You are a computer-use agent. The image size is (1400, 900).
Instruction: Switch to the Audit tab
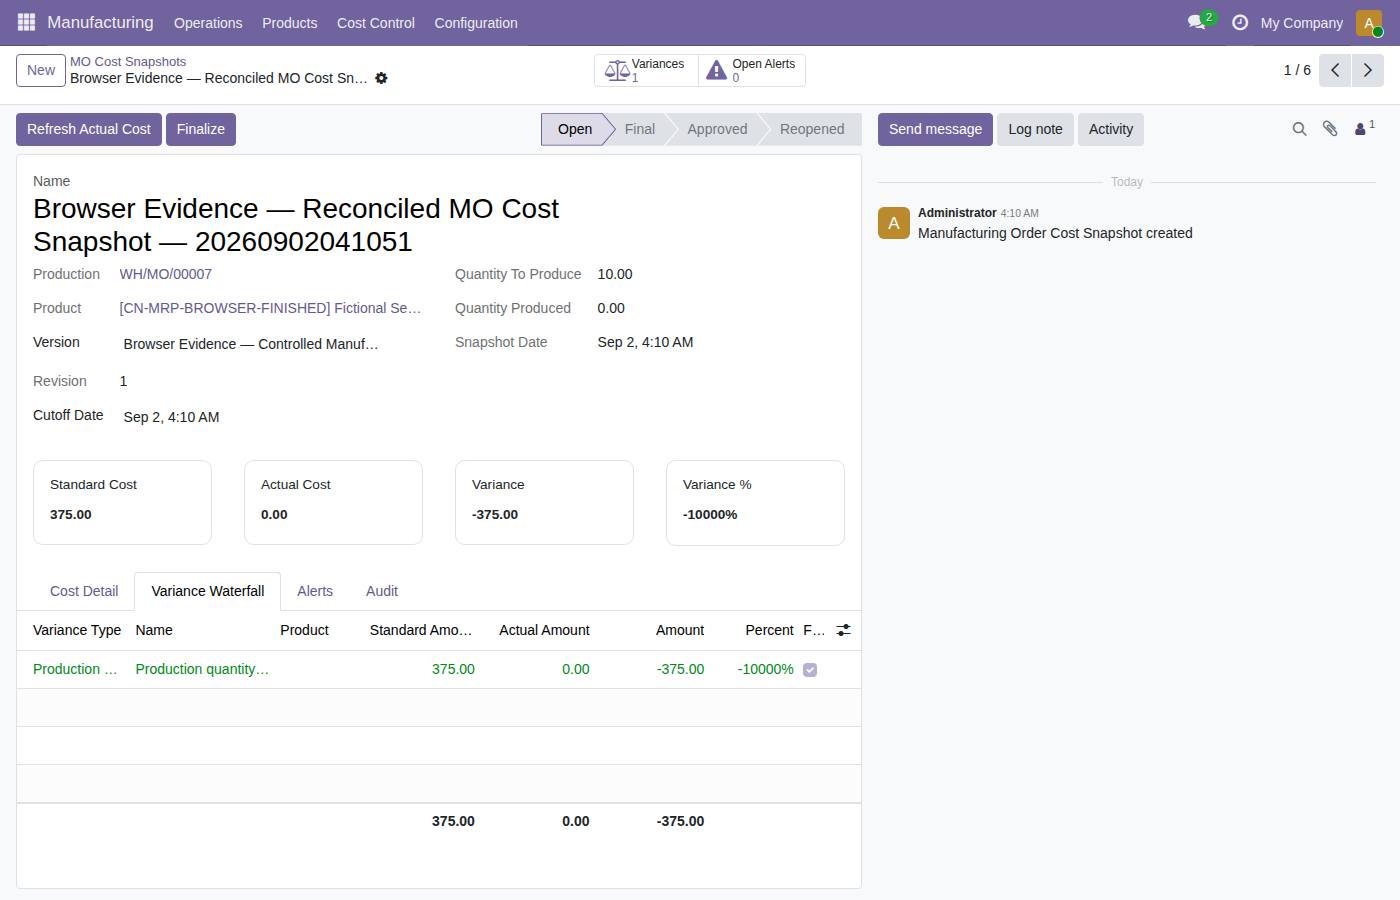(x=382, y=591)
